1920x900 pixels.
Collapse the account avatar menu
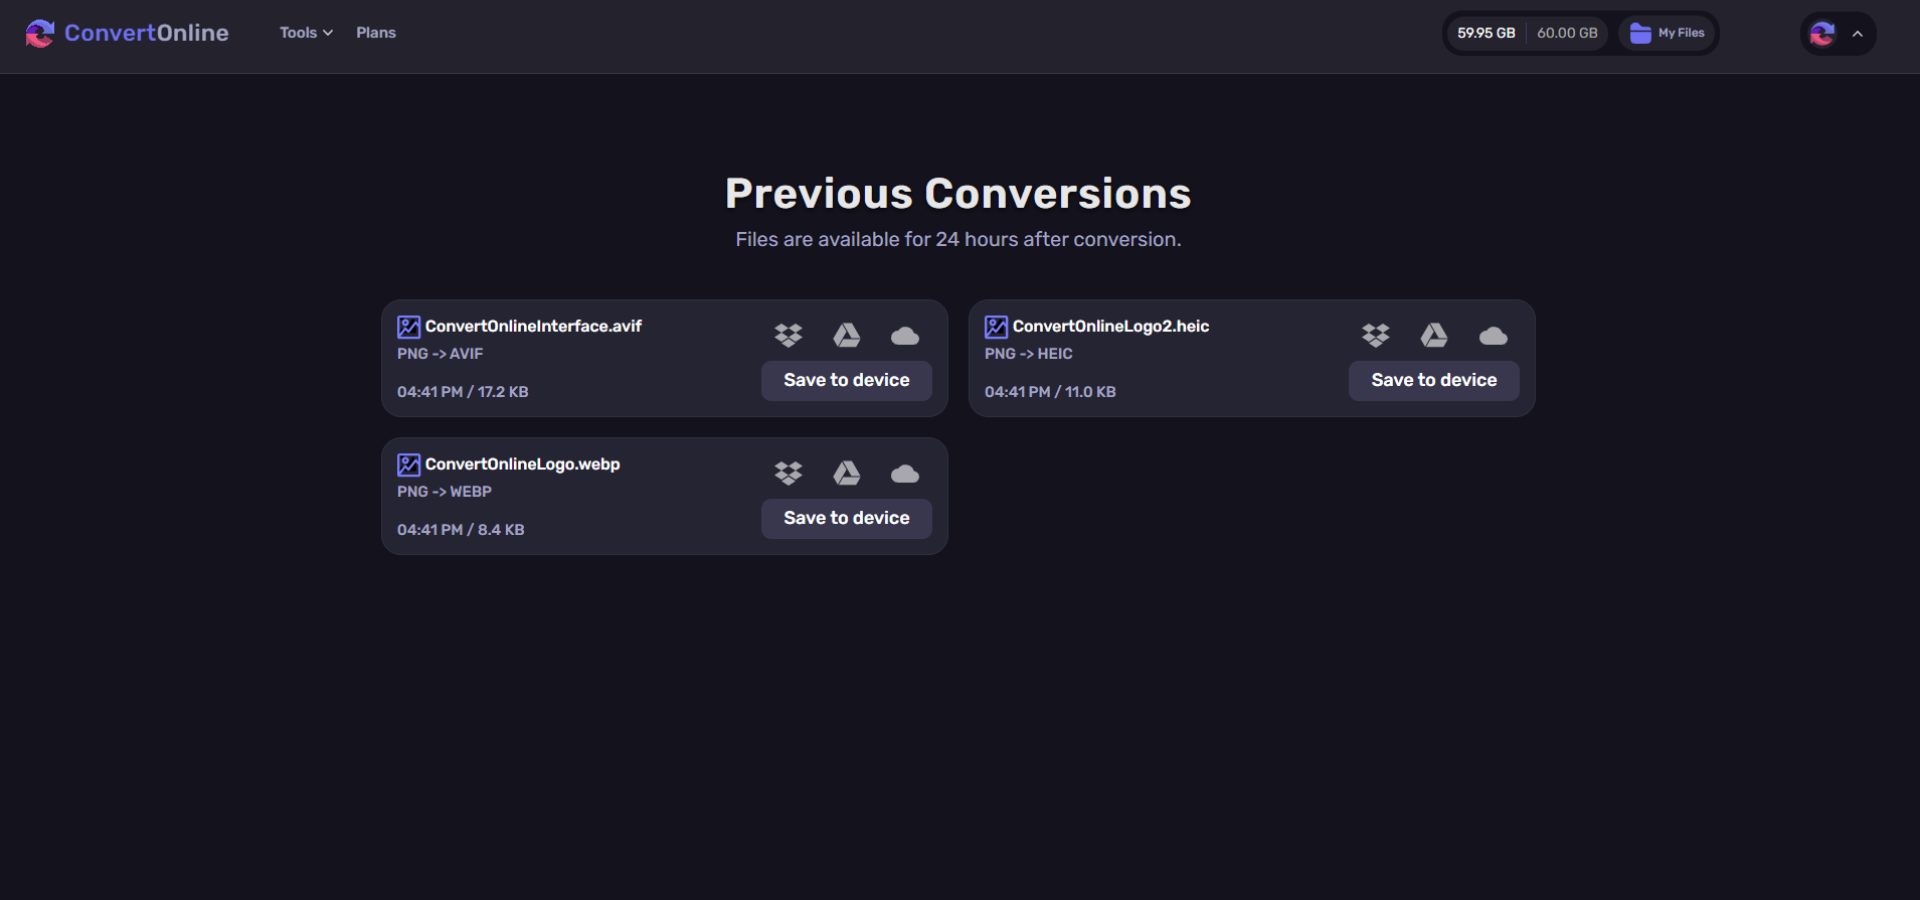[1859, 33]
